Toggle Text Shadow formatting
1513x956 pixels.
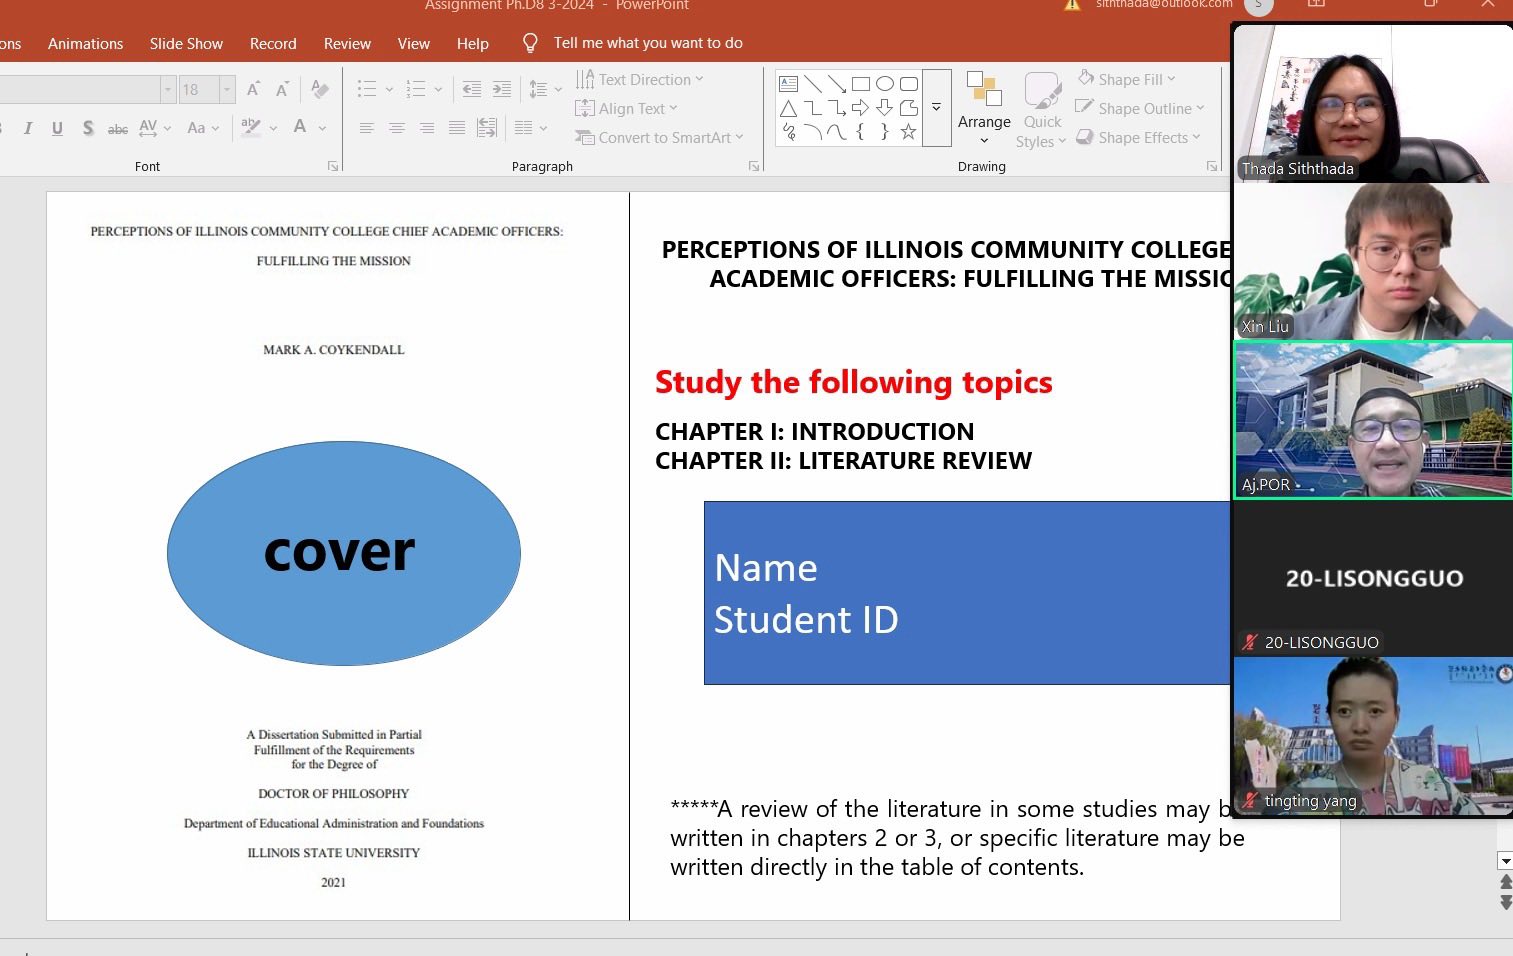(88, 127)
